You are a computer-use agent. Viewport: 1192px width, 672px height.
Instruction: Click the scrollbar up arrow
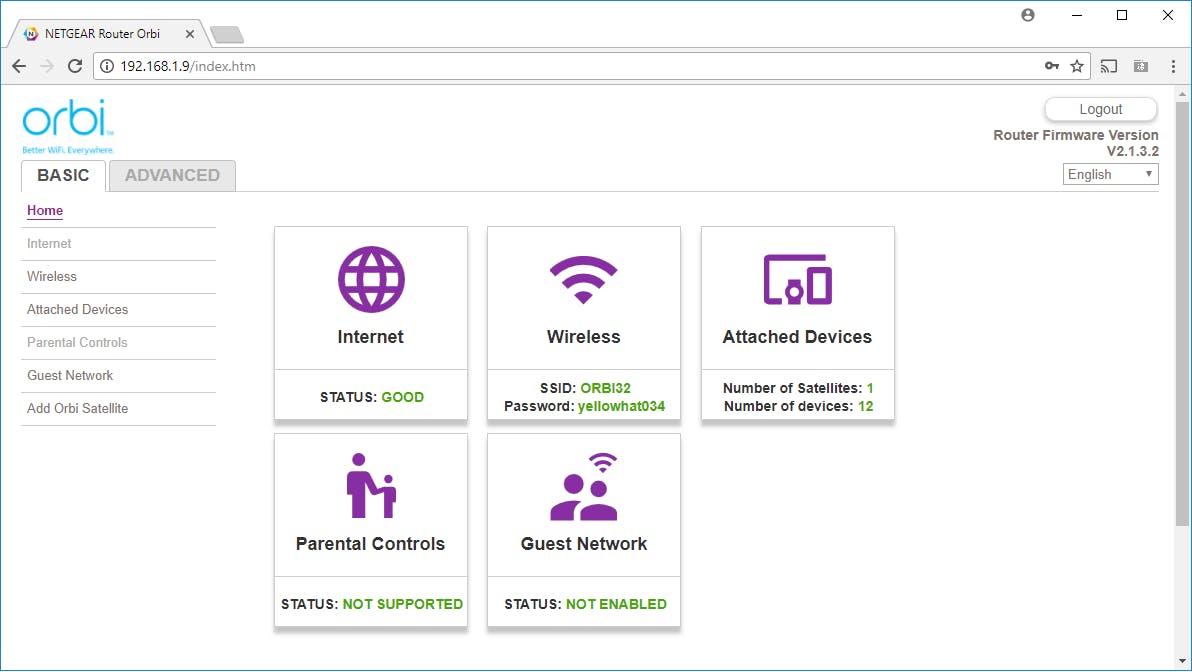1182,94
